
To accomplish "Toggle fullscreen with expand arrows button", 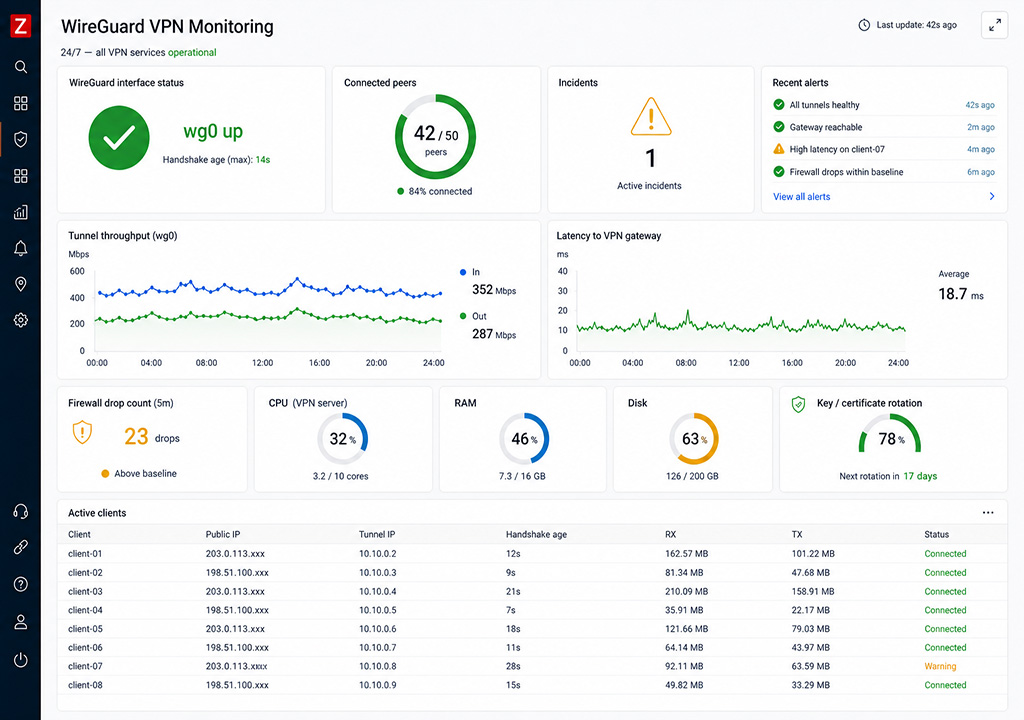I will (x=995, y=25).
